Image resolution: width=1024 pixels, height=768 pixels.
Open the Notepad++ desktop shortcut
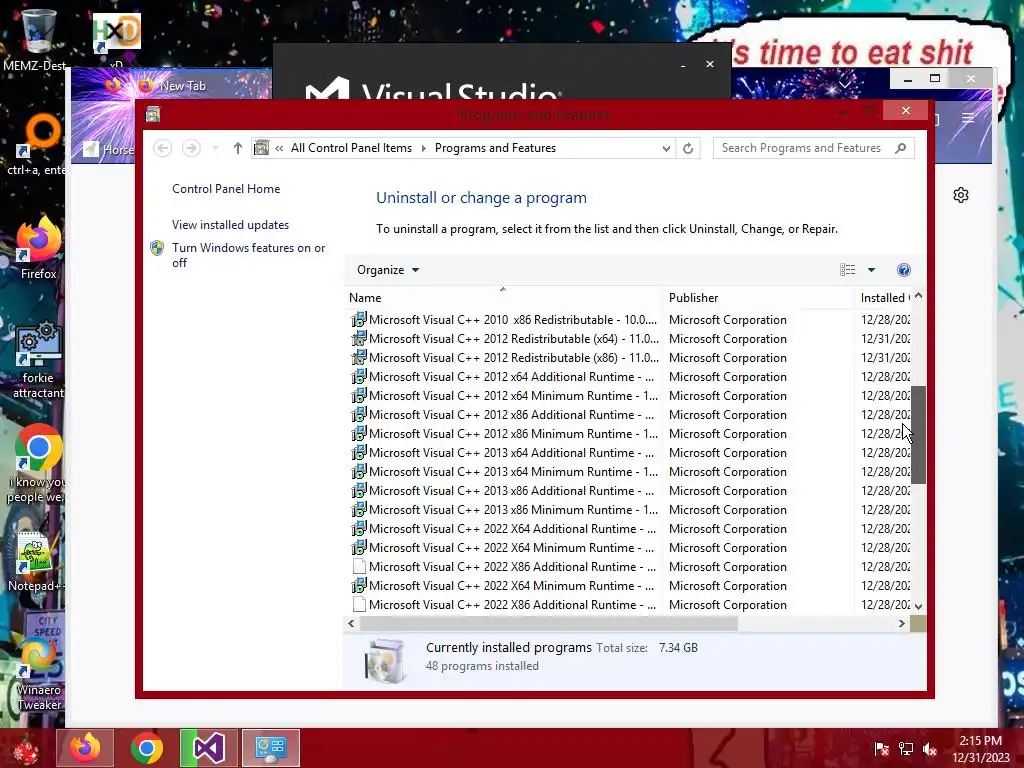36,562
